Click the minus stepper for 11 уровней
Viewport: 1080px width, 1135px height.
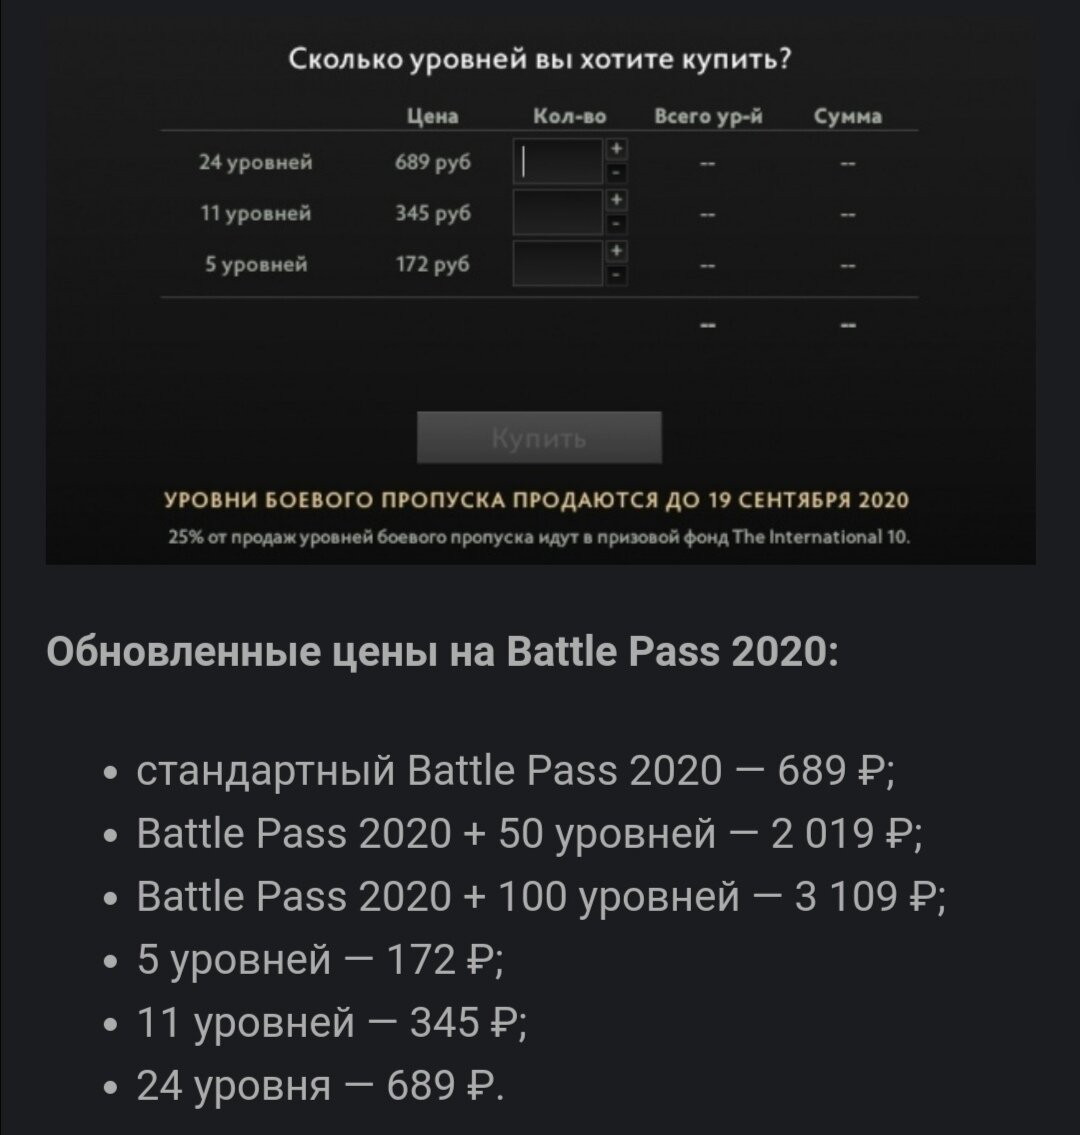pyautogui.click(x=616, y=223)
